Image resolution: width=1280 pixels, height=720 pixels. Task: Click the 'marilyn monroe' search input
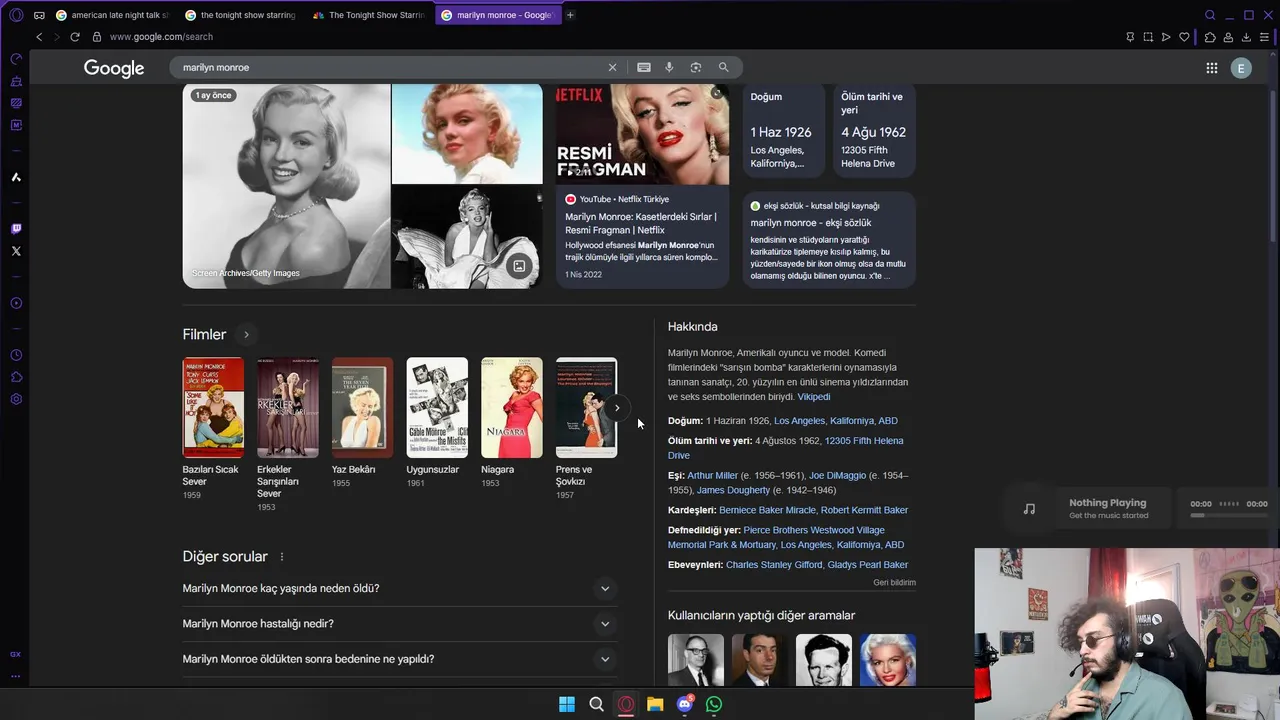pyautogui.click(x=390, y=67)
